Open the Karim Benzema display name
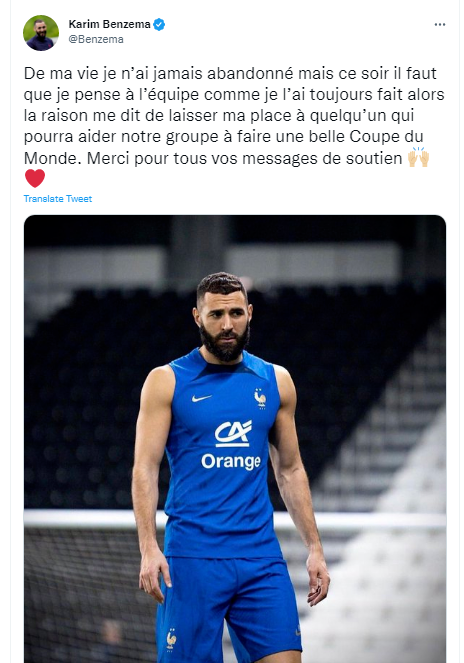Image resolution: width=464 pixels, height=663 pixels. 110,25
